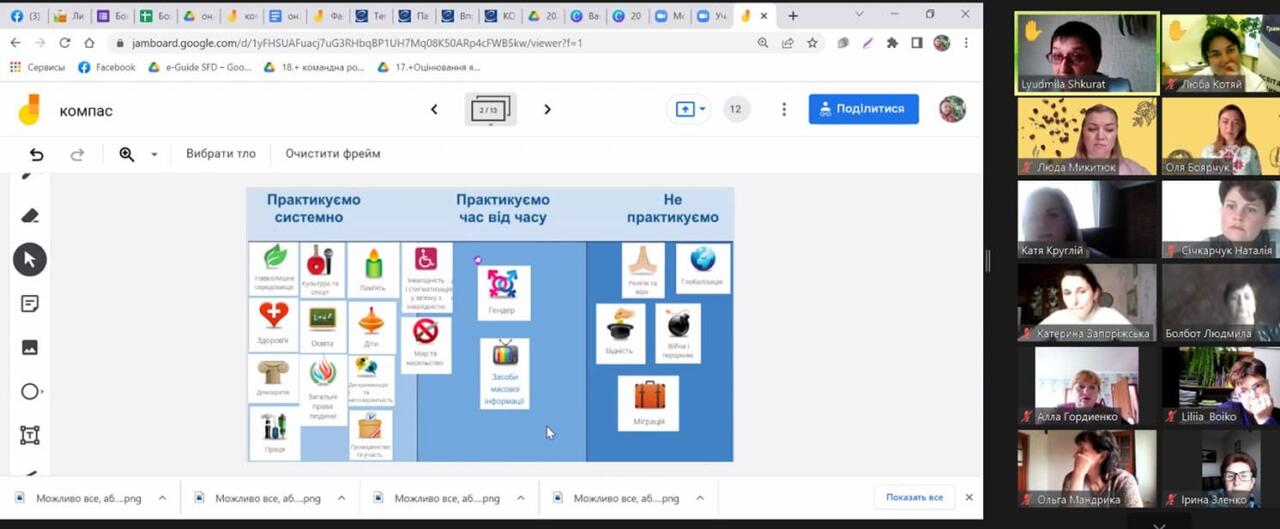
Task: Select the Міграція suitcase card
Action: tap(648, 403)
